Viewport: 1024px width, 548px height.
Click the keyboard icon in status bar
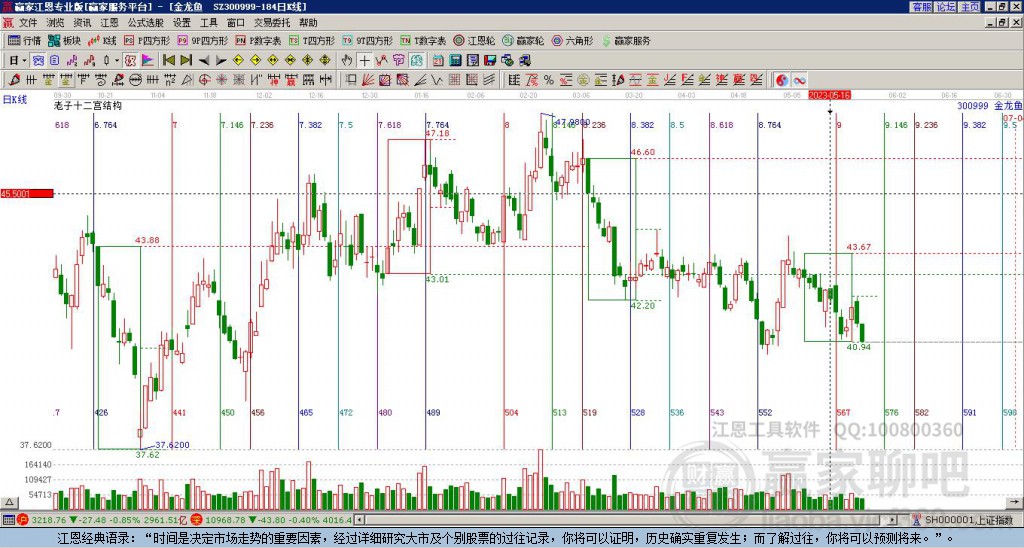[8, 520]
